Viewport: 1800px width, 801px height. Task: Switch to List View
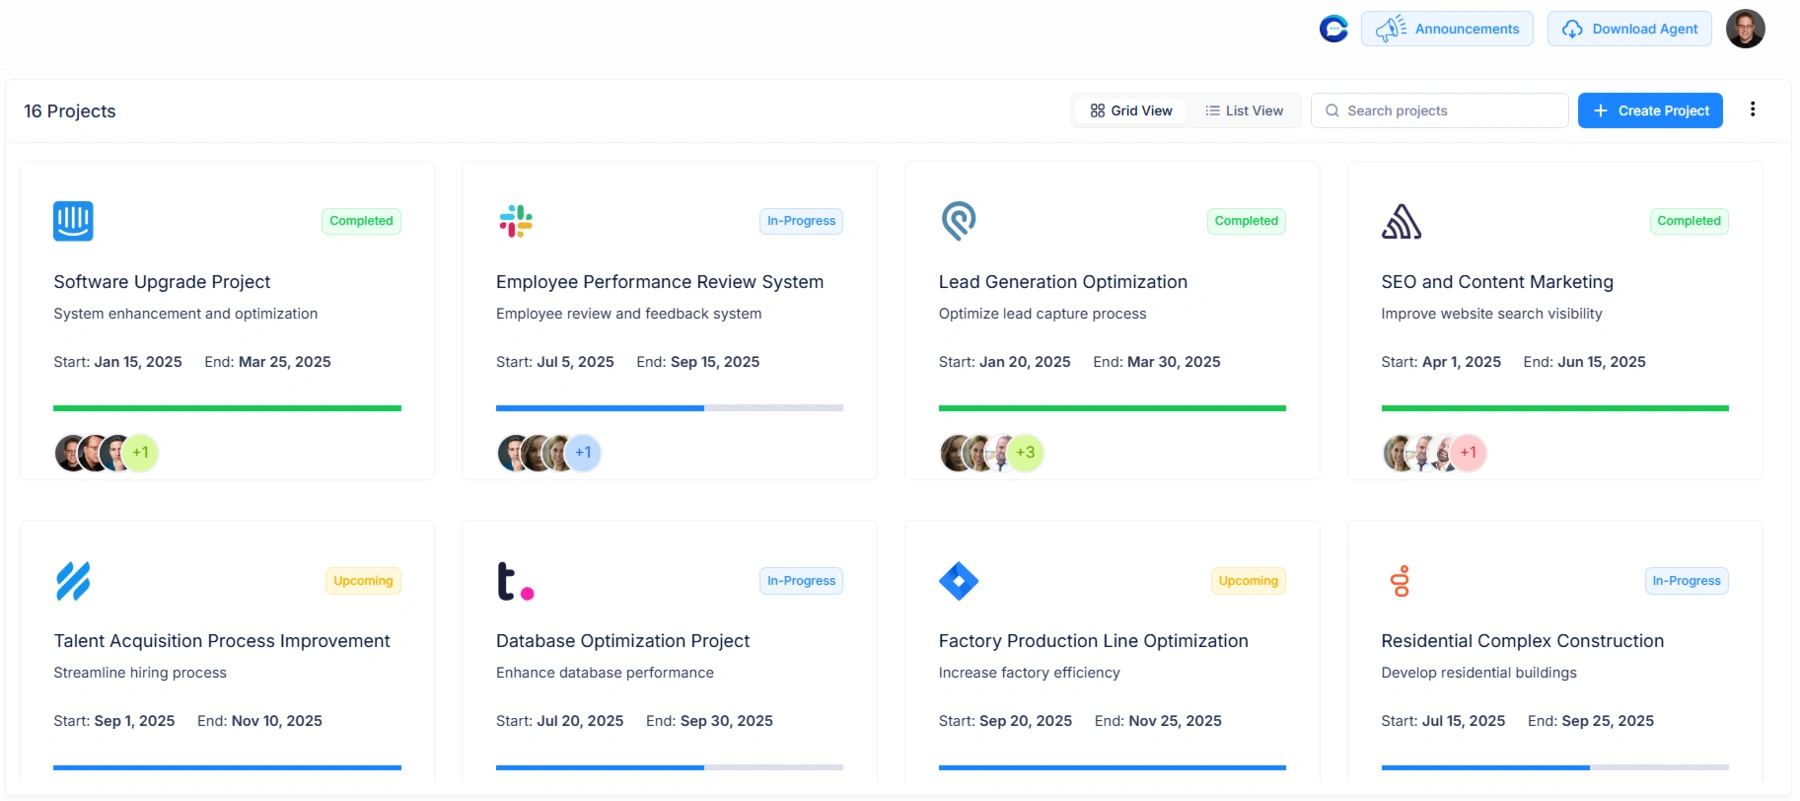point(1244,111)
